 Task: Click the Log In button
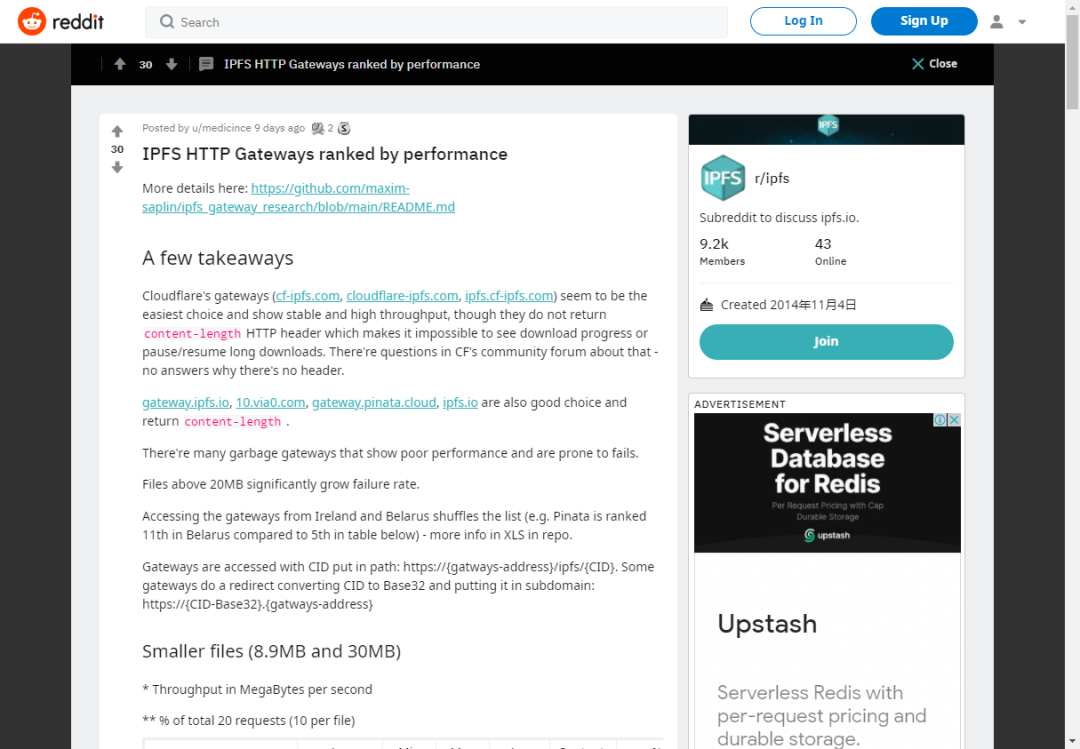[803, 21]
